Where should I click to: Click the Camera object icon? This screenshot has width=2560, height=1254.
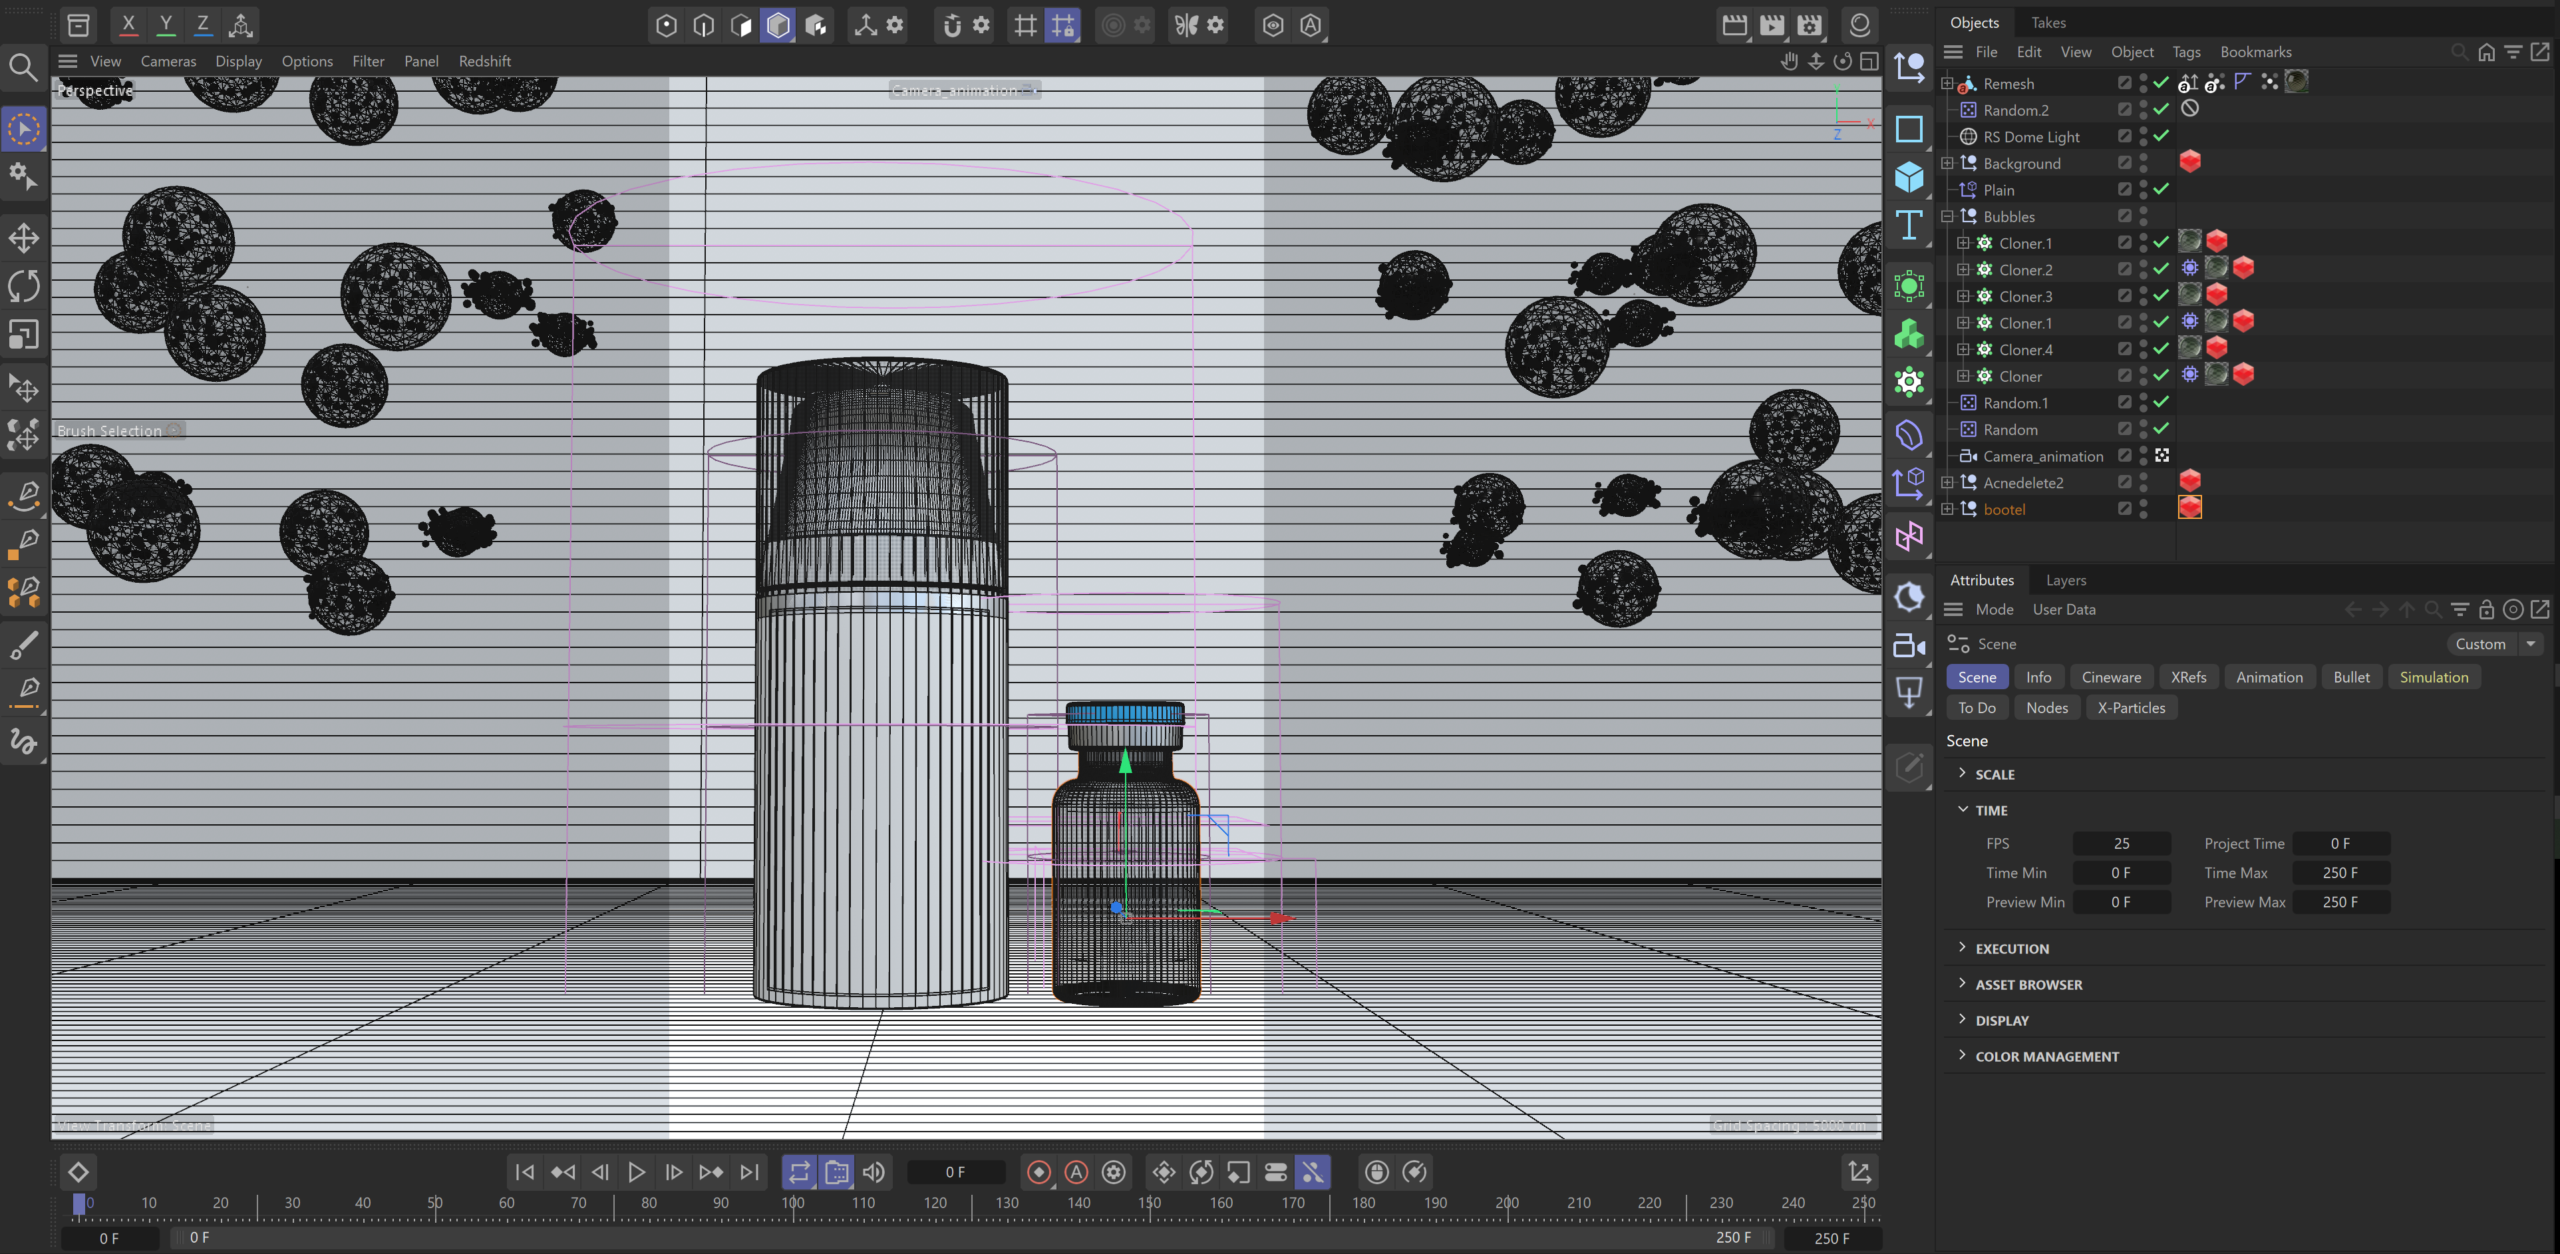(x=1909, y=646)
